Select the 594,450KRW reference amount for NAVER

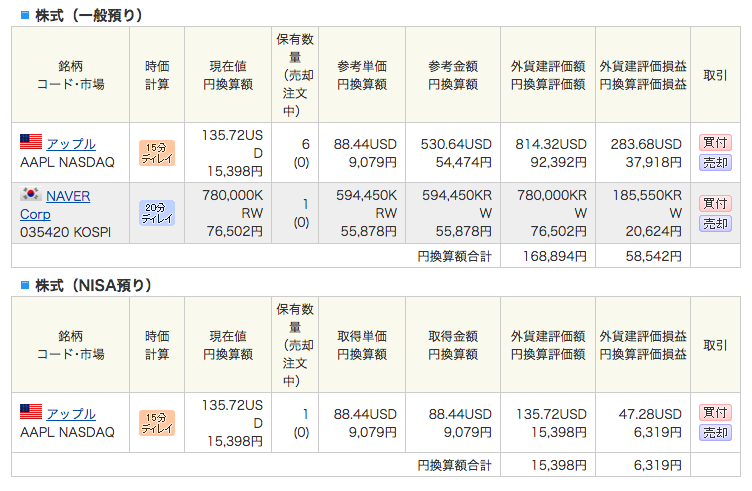point(457,204)
